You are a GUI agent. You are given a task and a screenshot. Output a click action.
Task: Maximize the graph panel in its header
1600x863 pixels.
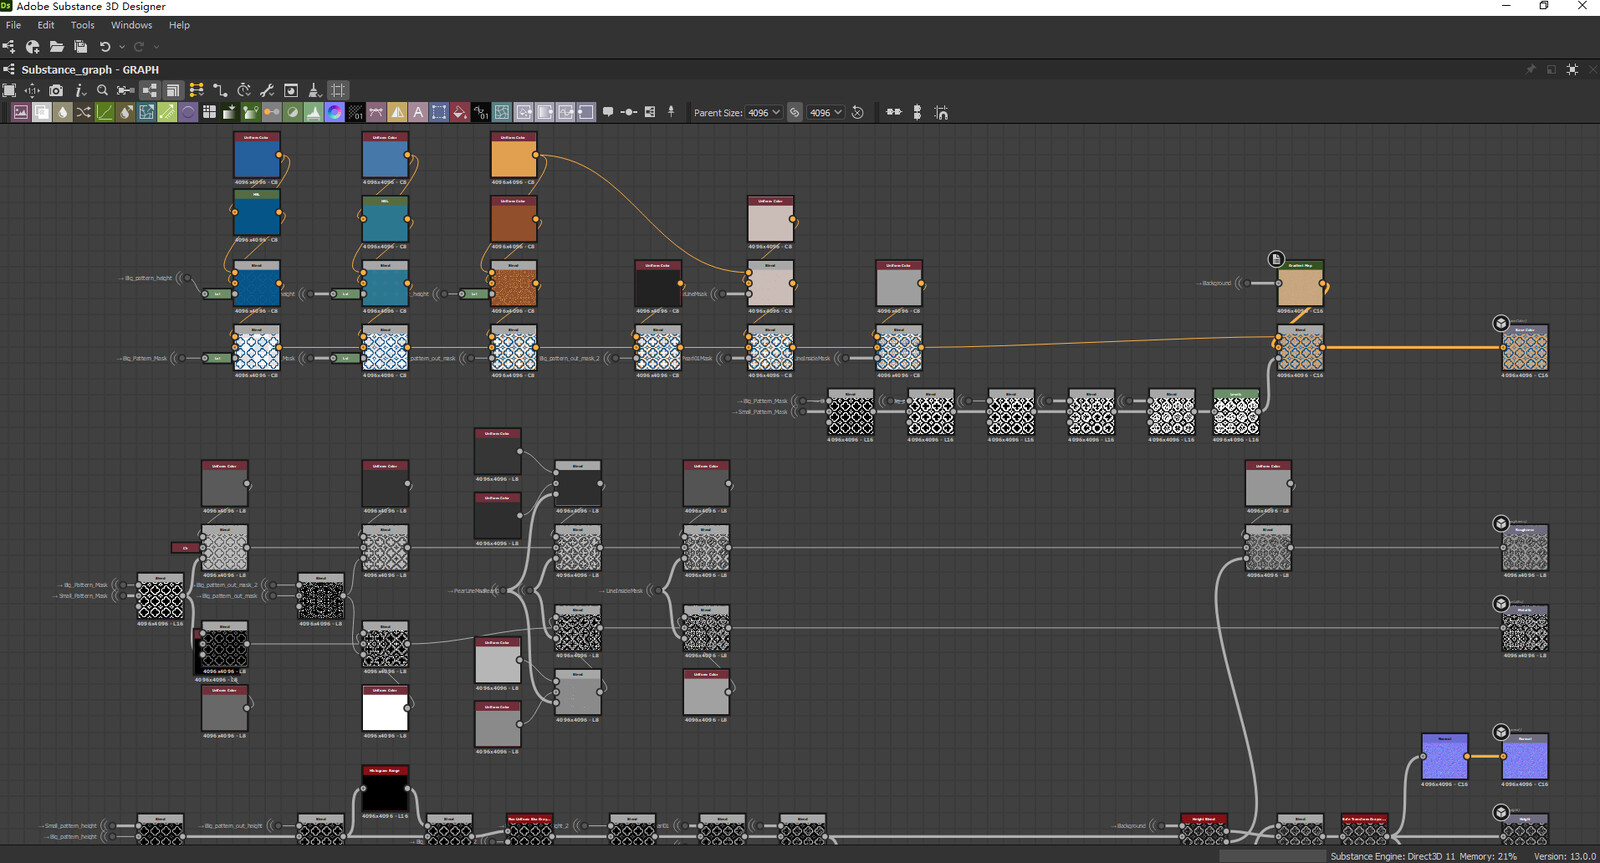pyautogui.click(x=1573, y=69)
